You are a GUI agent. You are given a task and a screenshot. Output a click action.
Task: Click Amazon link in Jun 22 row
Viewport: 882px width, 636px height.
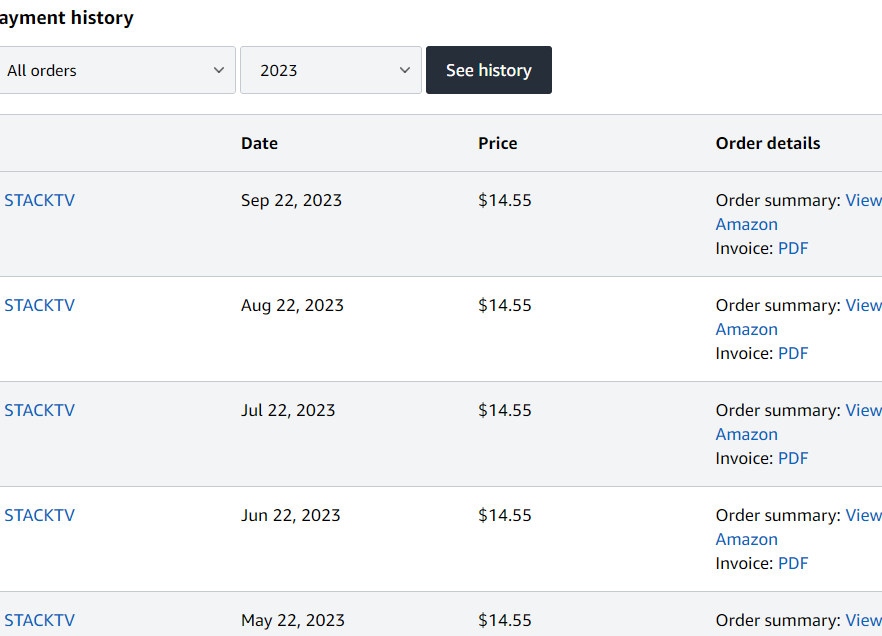(x=746, y=539)
